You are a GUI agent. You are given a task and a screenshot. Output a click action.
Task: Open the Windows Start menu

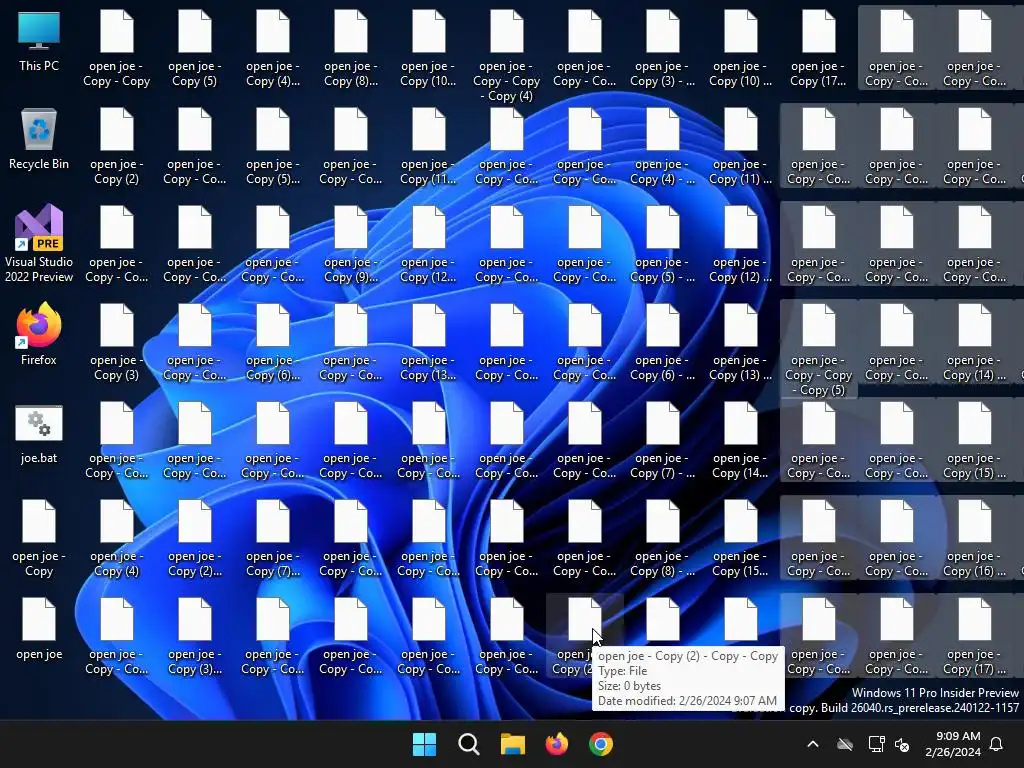point(424,744)
